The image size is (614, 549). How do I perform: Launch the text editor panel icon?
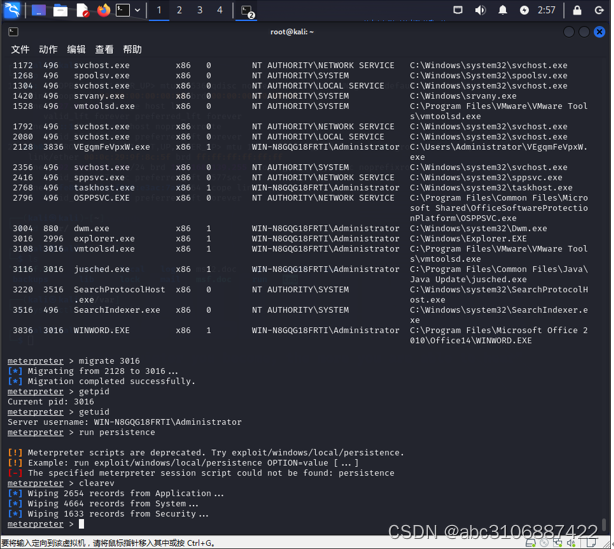pos(82,11)
